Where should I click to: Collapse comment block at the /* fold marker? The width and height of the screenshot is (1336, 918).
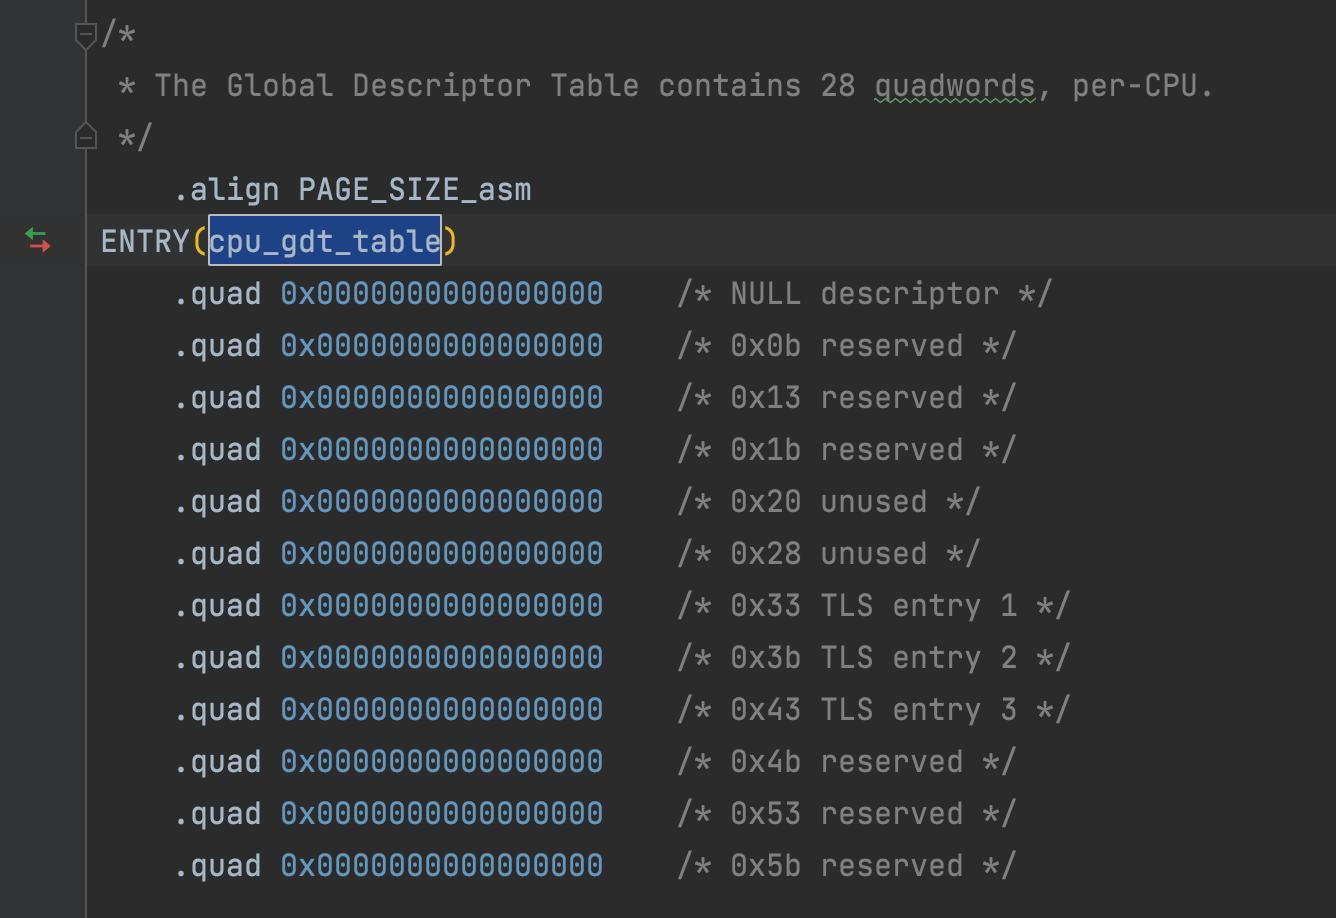tap(86, 35)
